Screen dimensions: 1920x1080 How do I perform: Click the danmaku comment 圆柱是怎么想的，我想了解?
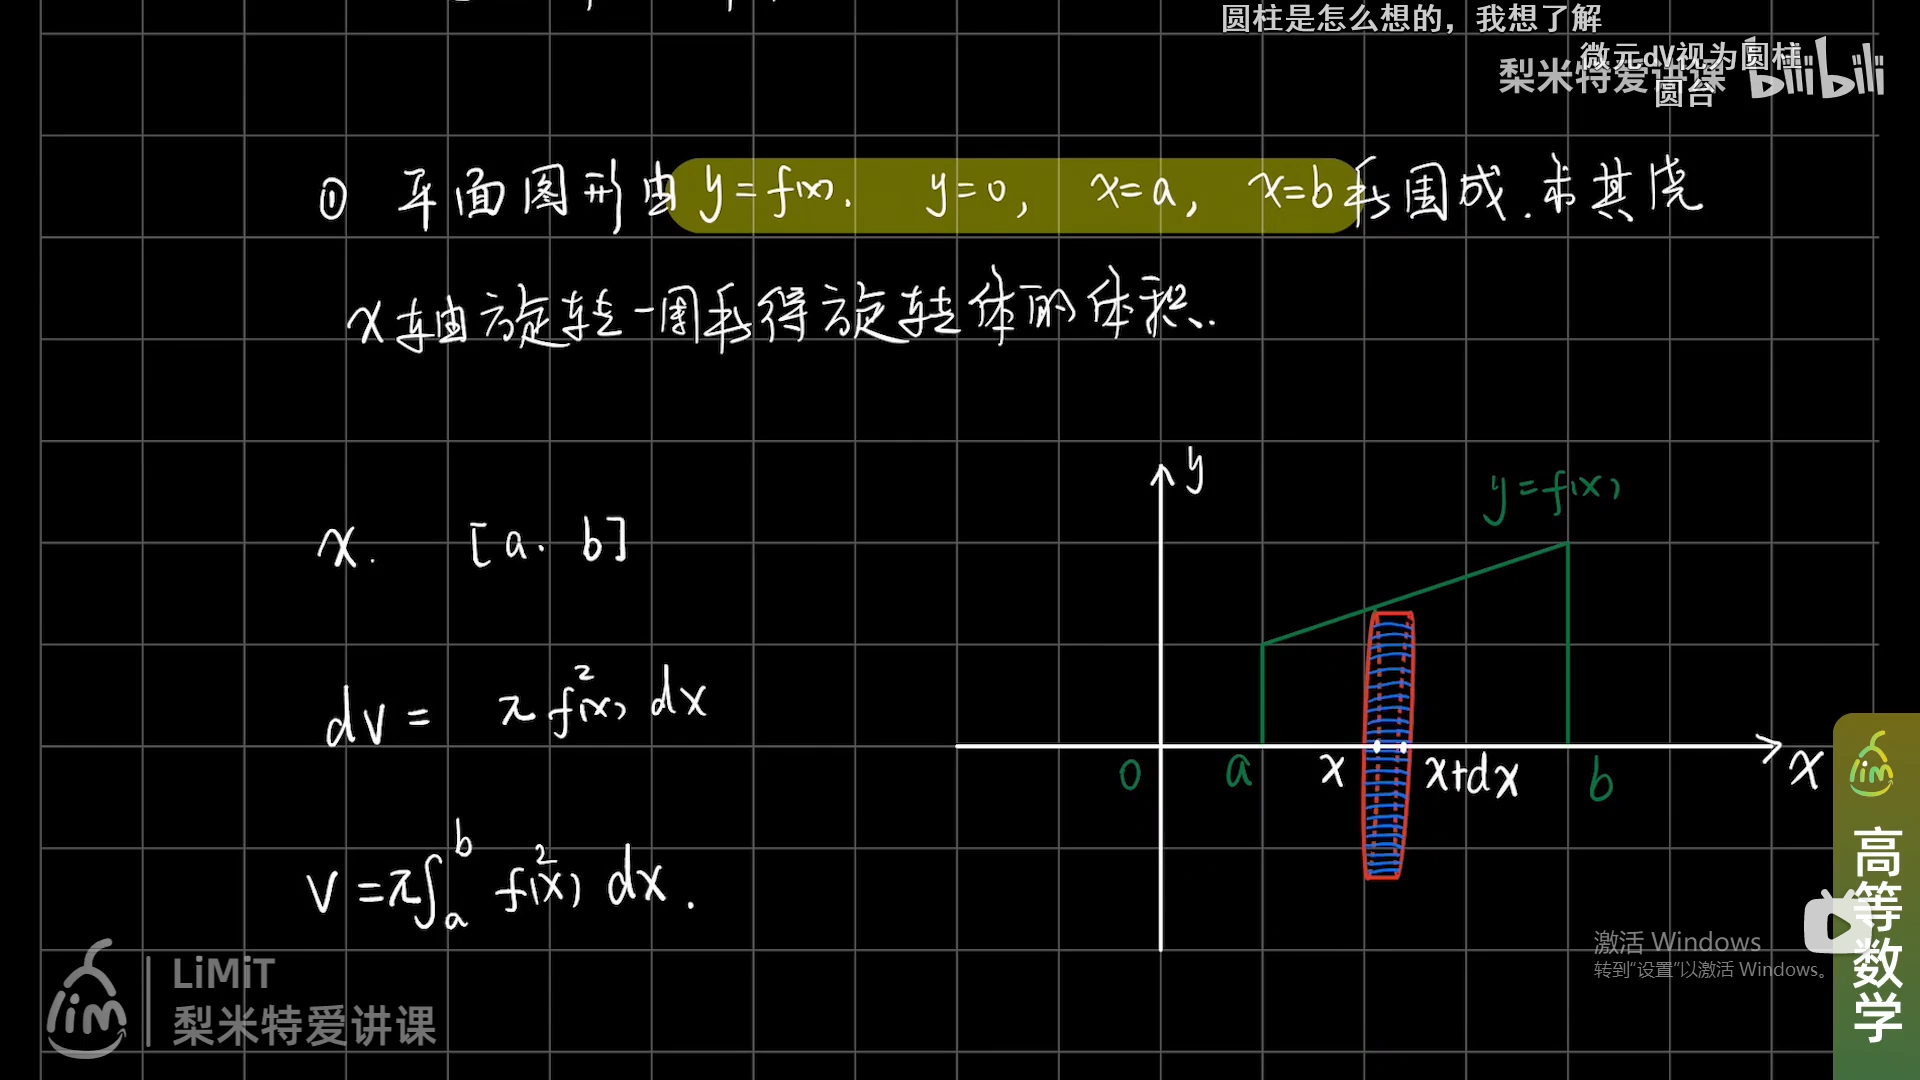pyautogui.click(x=1410, y=18)
